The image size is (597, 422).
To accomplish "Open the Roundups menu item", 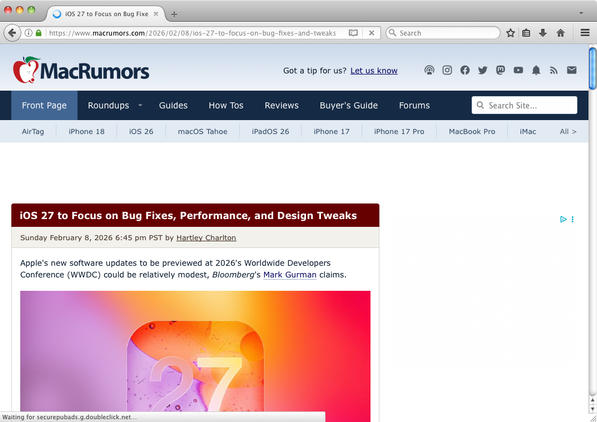I will (x=109, y=105).
